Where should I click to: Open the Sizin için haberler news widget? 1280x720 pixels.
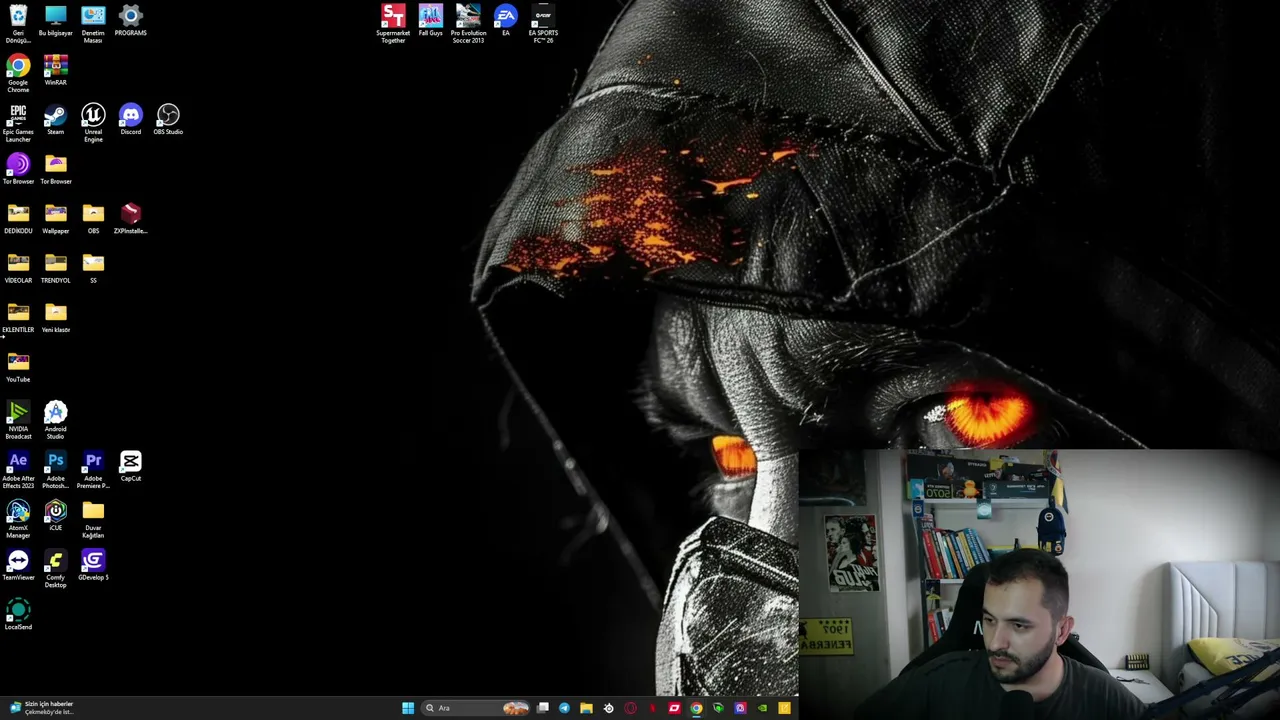pyautogui.click(x=40, y=708)
